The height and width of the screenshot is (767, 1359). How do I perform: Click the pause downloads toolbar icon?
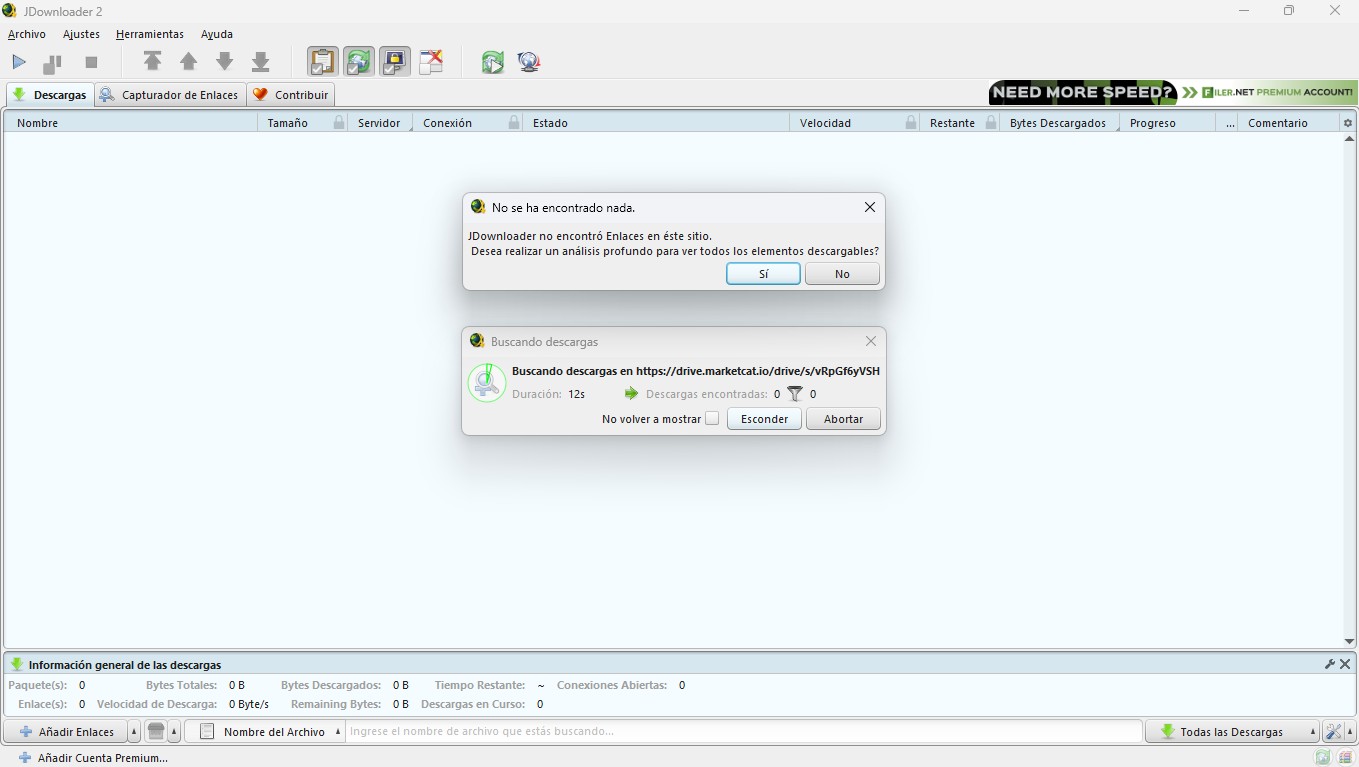[52, 63]
